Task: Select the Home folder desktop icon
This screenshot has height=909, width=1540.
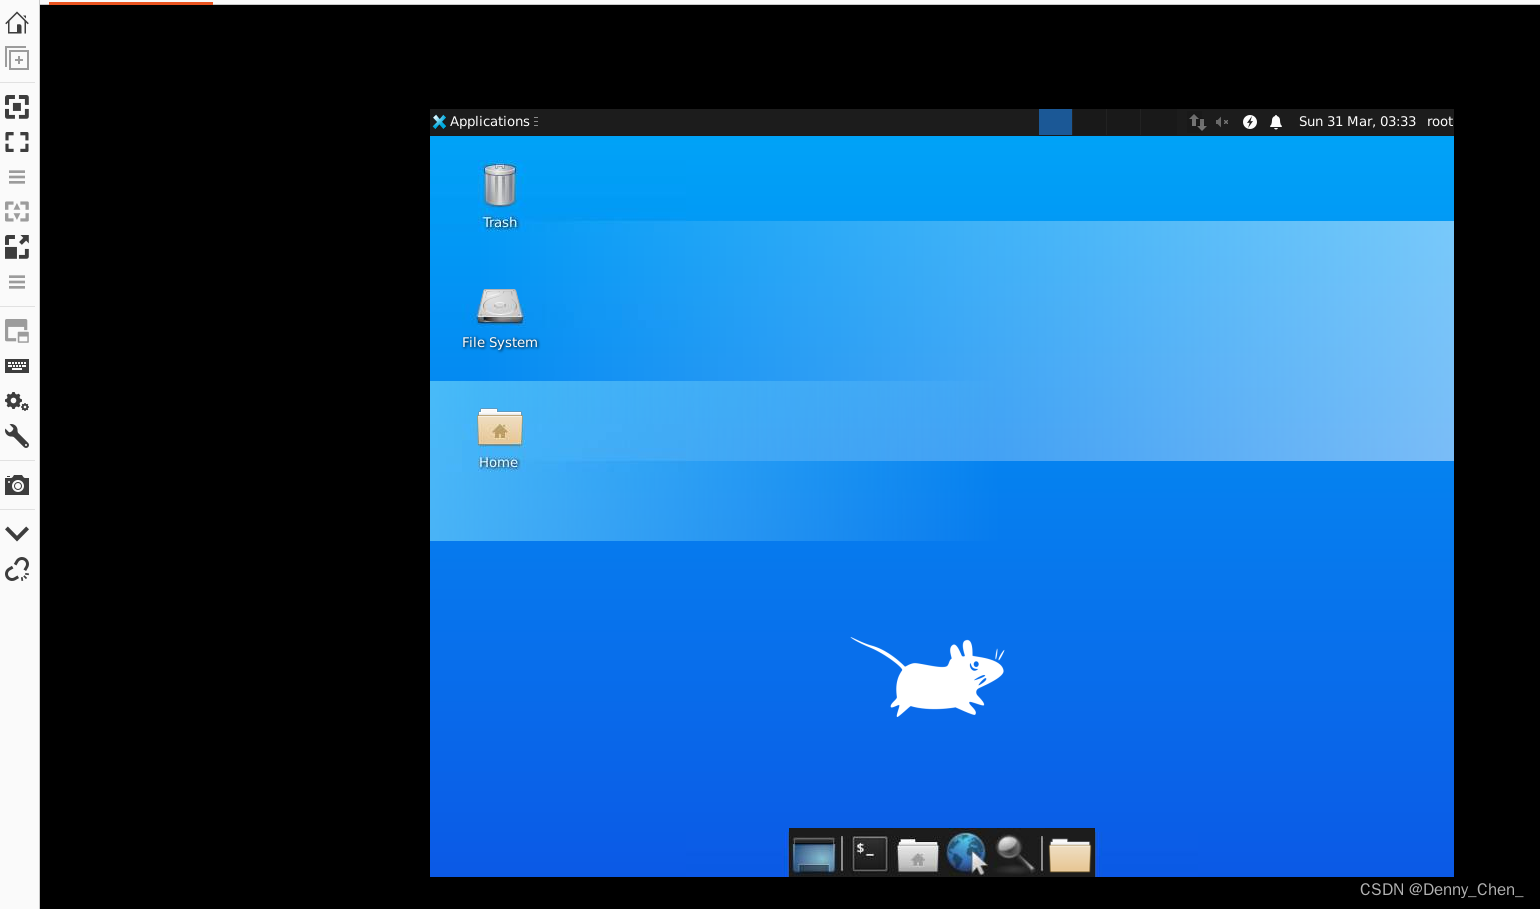Action: [x=499, y=437]
